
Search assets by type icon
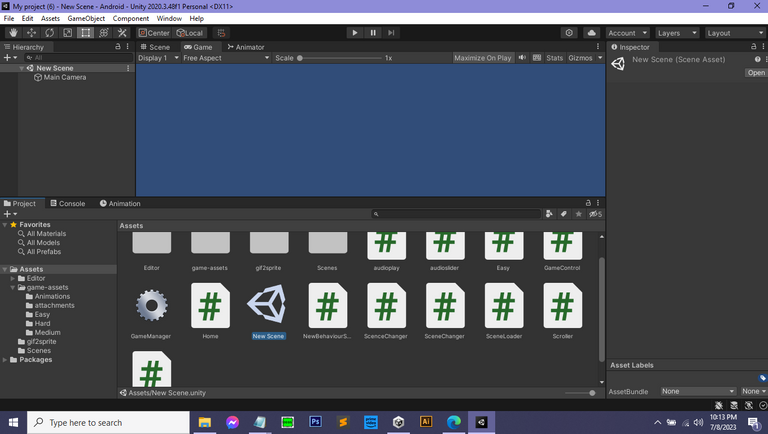pos(549,214)
